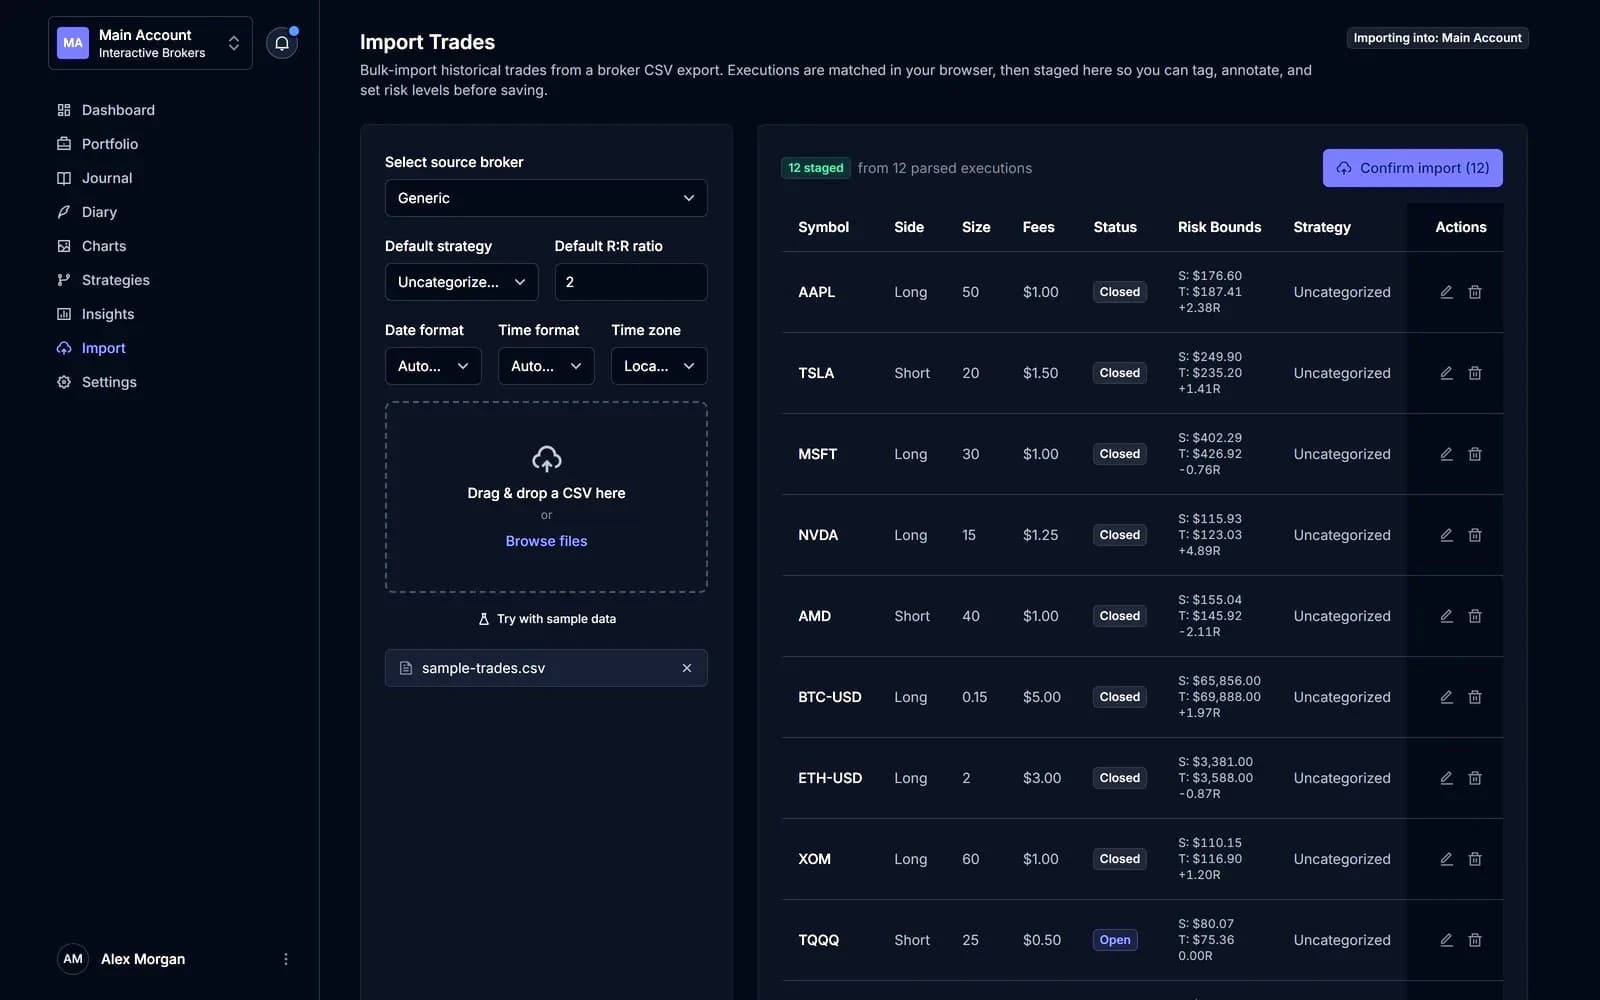Edit the ETH-USD staged trade
The height and width of the screenshot is (1000, 1600).
point(1446,778)
